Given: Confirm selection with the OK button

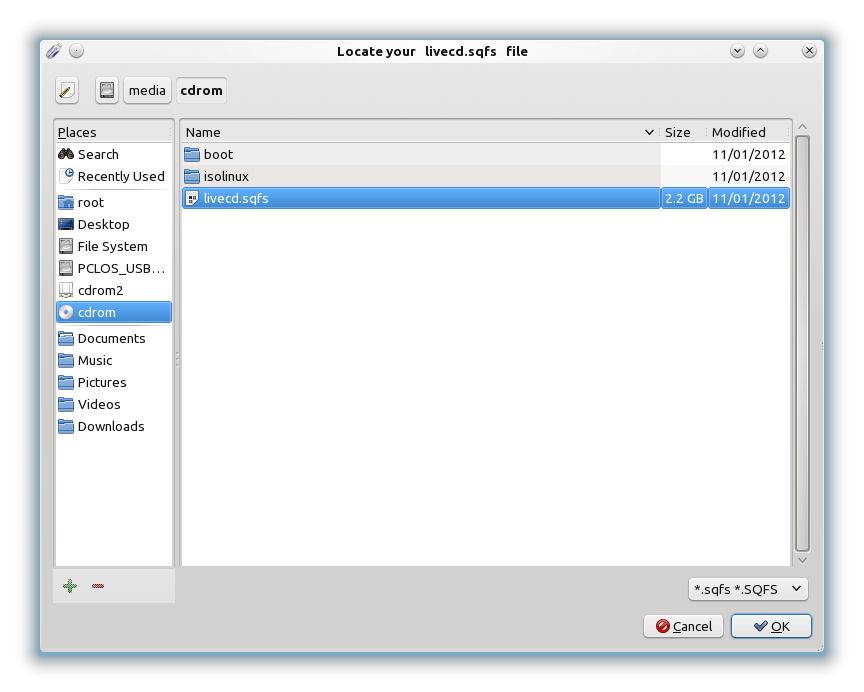Looking at the screenshot, I should point(771,626).
